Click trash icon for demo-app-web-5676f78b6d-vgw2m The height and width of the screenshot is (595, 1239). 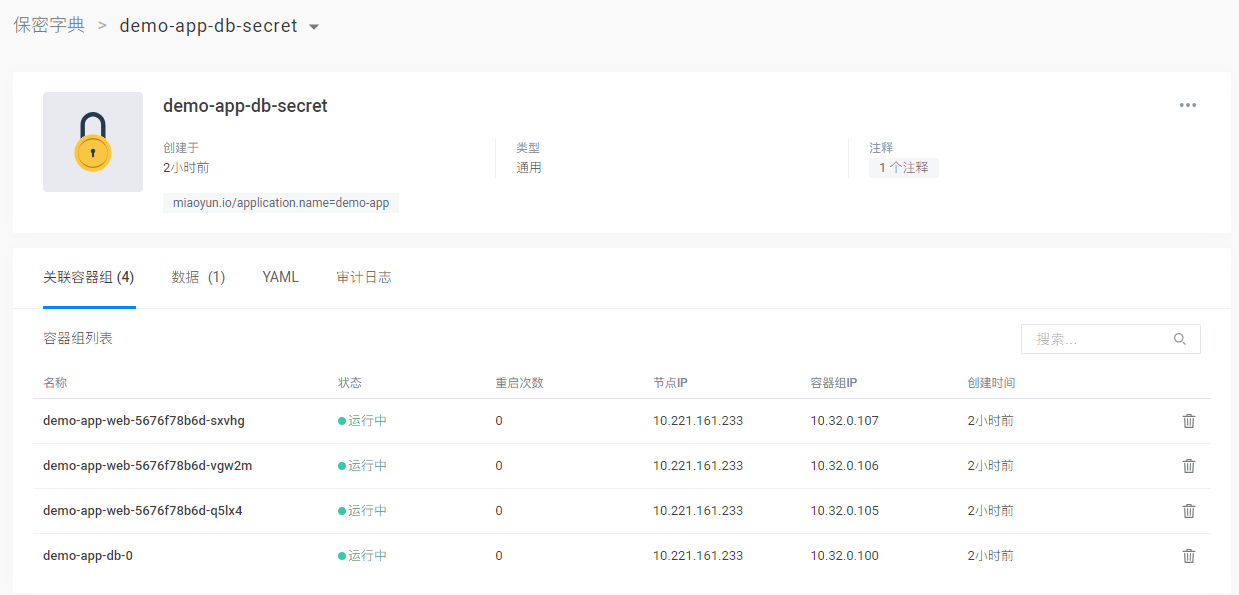coord(1188,466)
